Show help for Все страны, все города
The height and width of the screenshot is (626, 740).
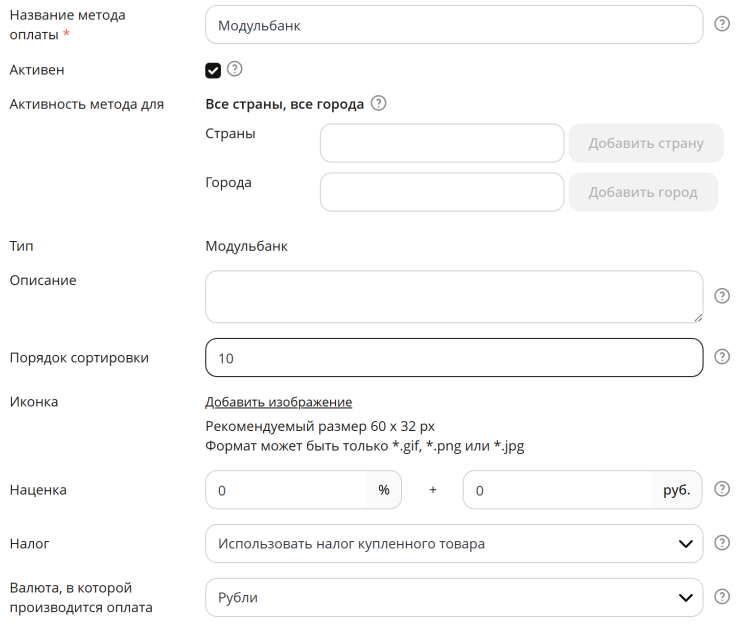click(x=378, y=103)
